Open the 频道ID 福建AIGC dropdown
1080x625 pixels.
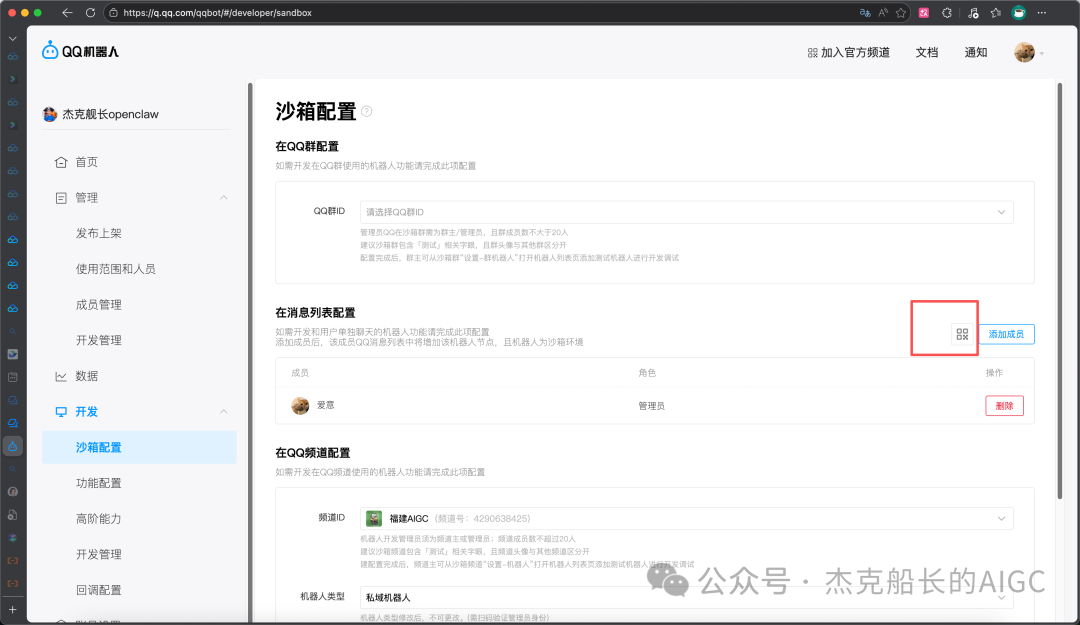pos(687,518)
